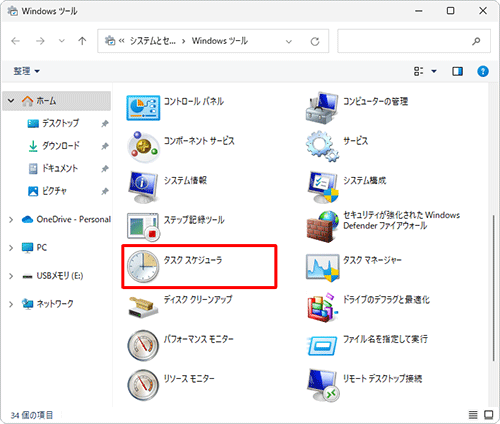Viewport: 500px width, 424px height.
Task: Select ダウンロード in navigation pane
Action: pos(61,146)
